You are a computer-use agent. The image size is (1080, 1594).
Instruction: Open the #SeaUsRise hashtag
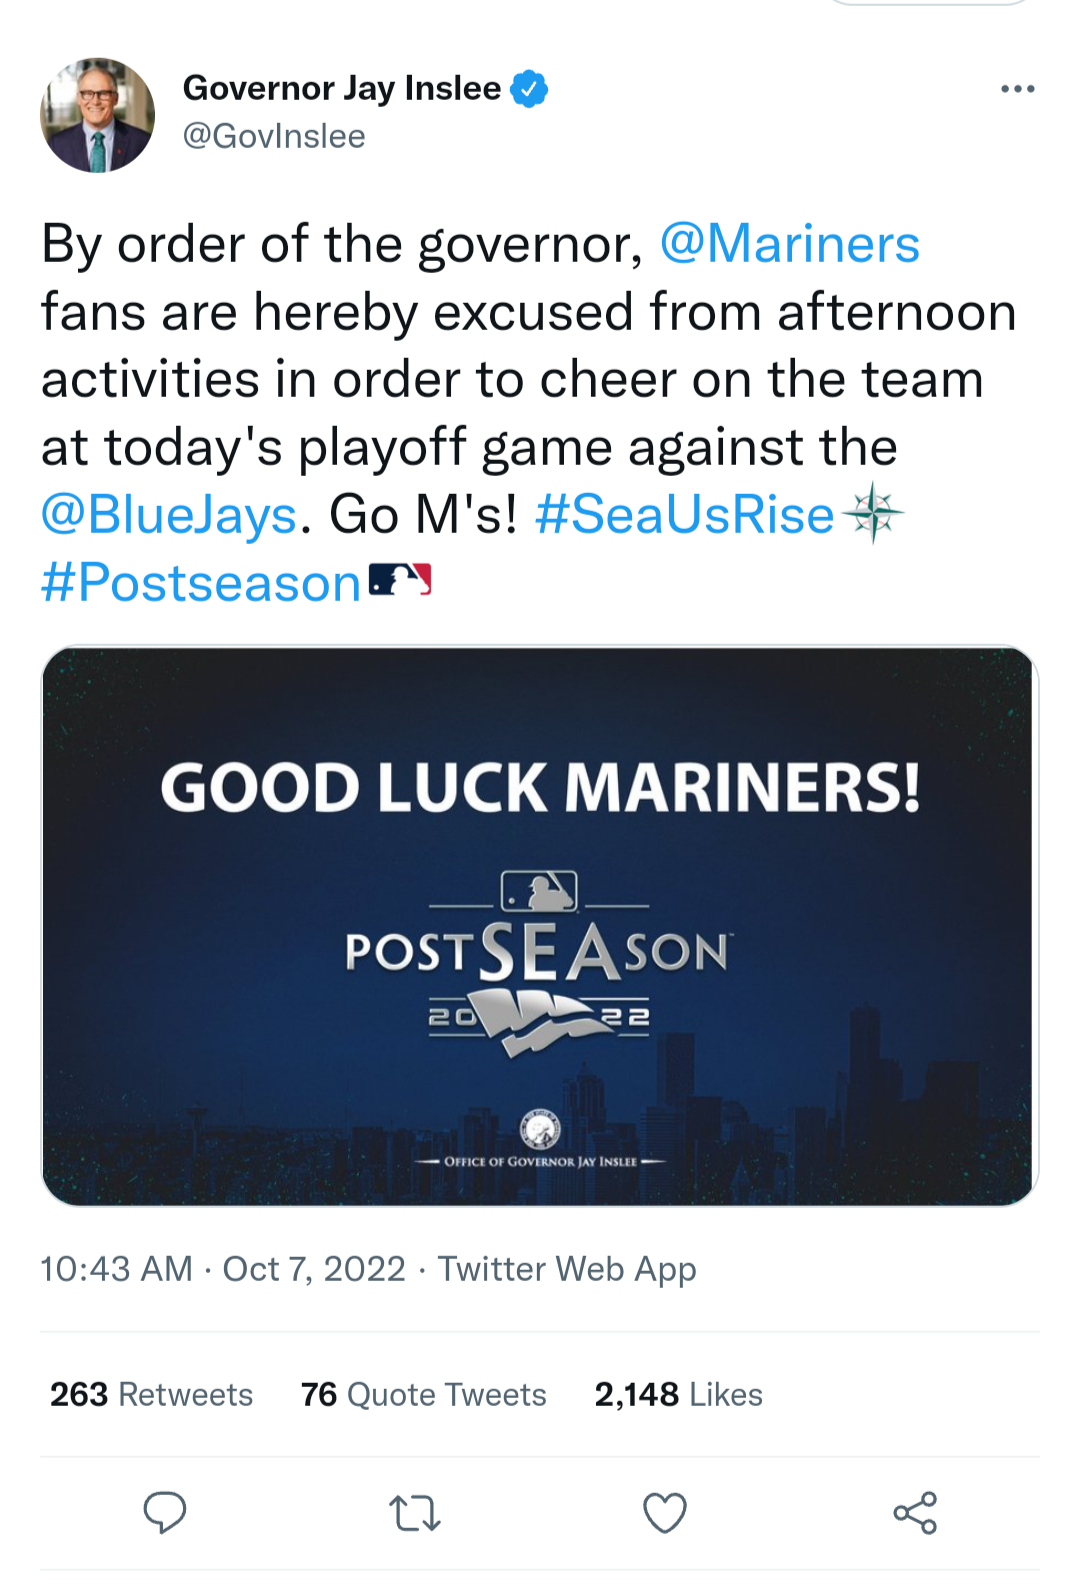pos(684,515)
